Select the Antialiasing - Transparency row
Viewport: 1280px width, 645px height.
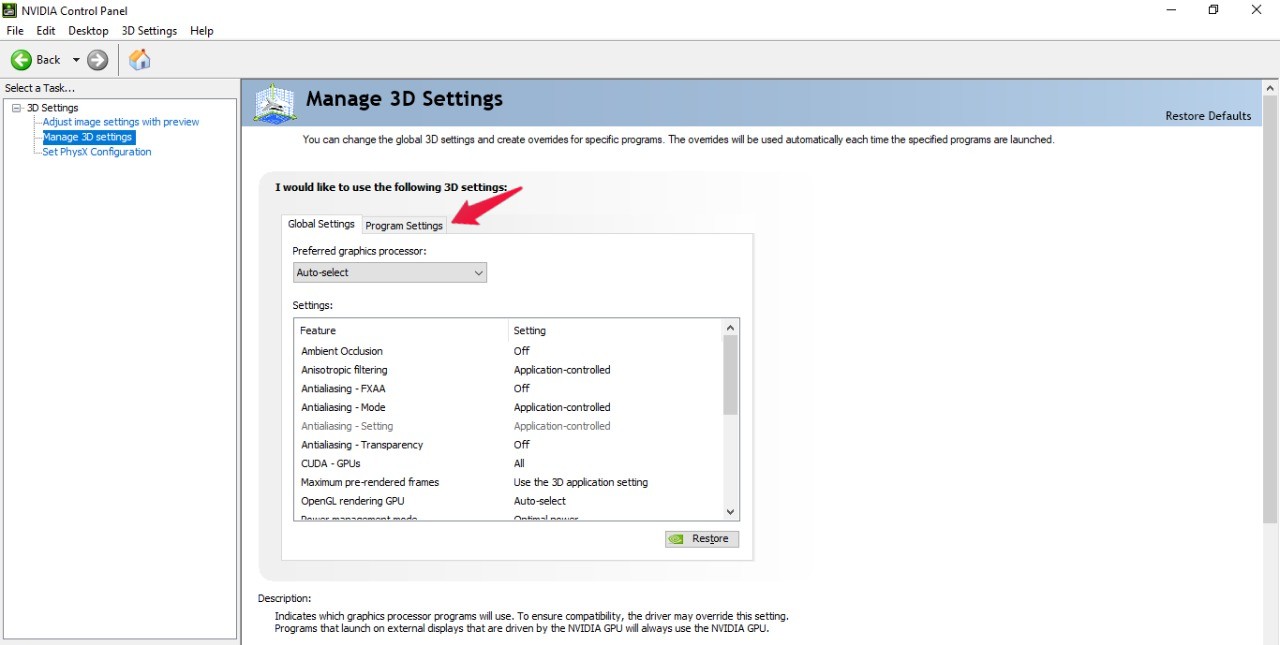click(508, 445)
